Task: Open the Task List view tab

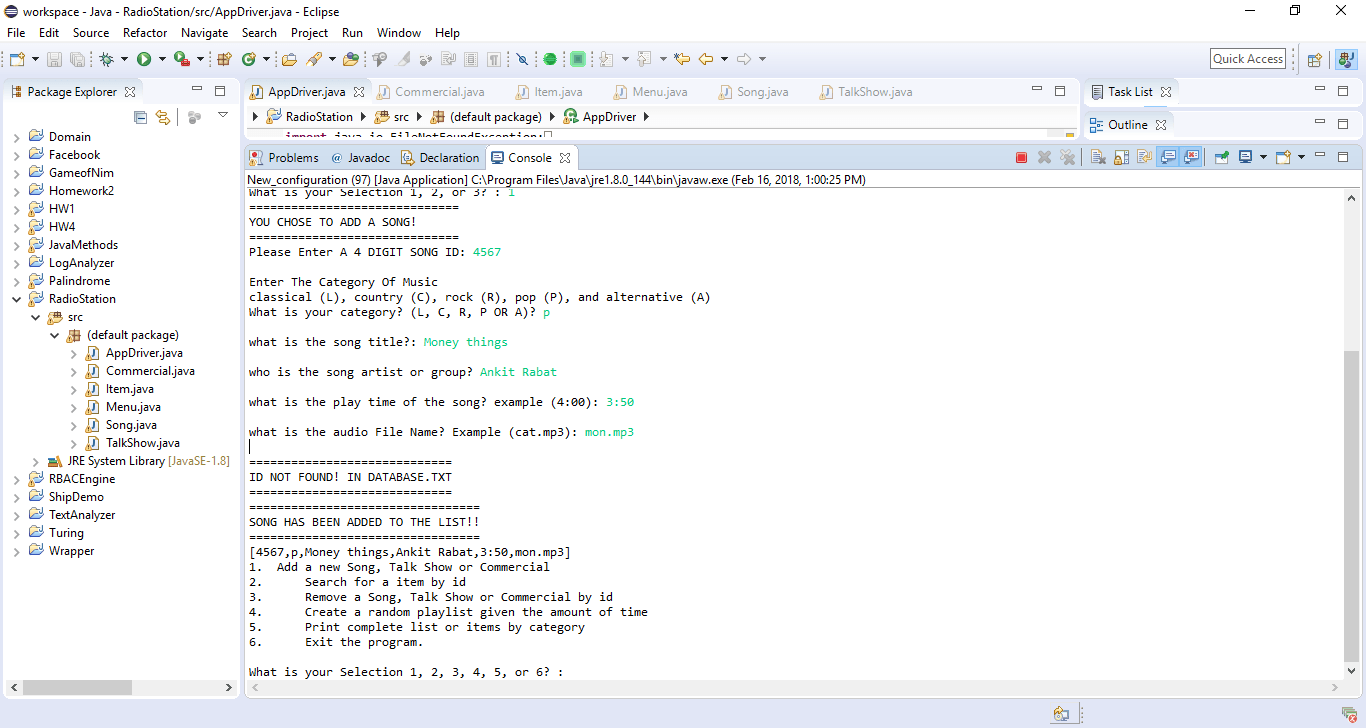Action: [1129, 92]
